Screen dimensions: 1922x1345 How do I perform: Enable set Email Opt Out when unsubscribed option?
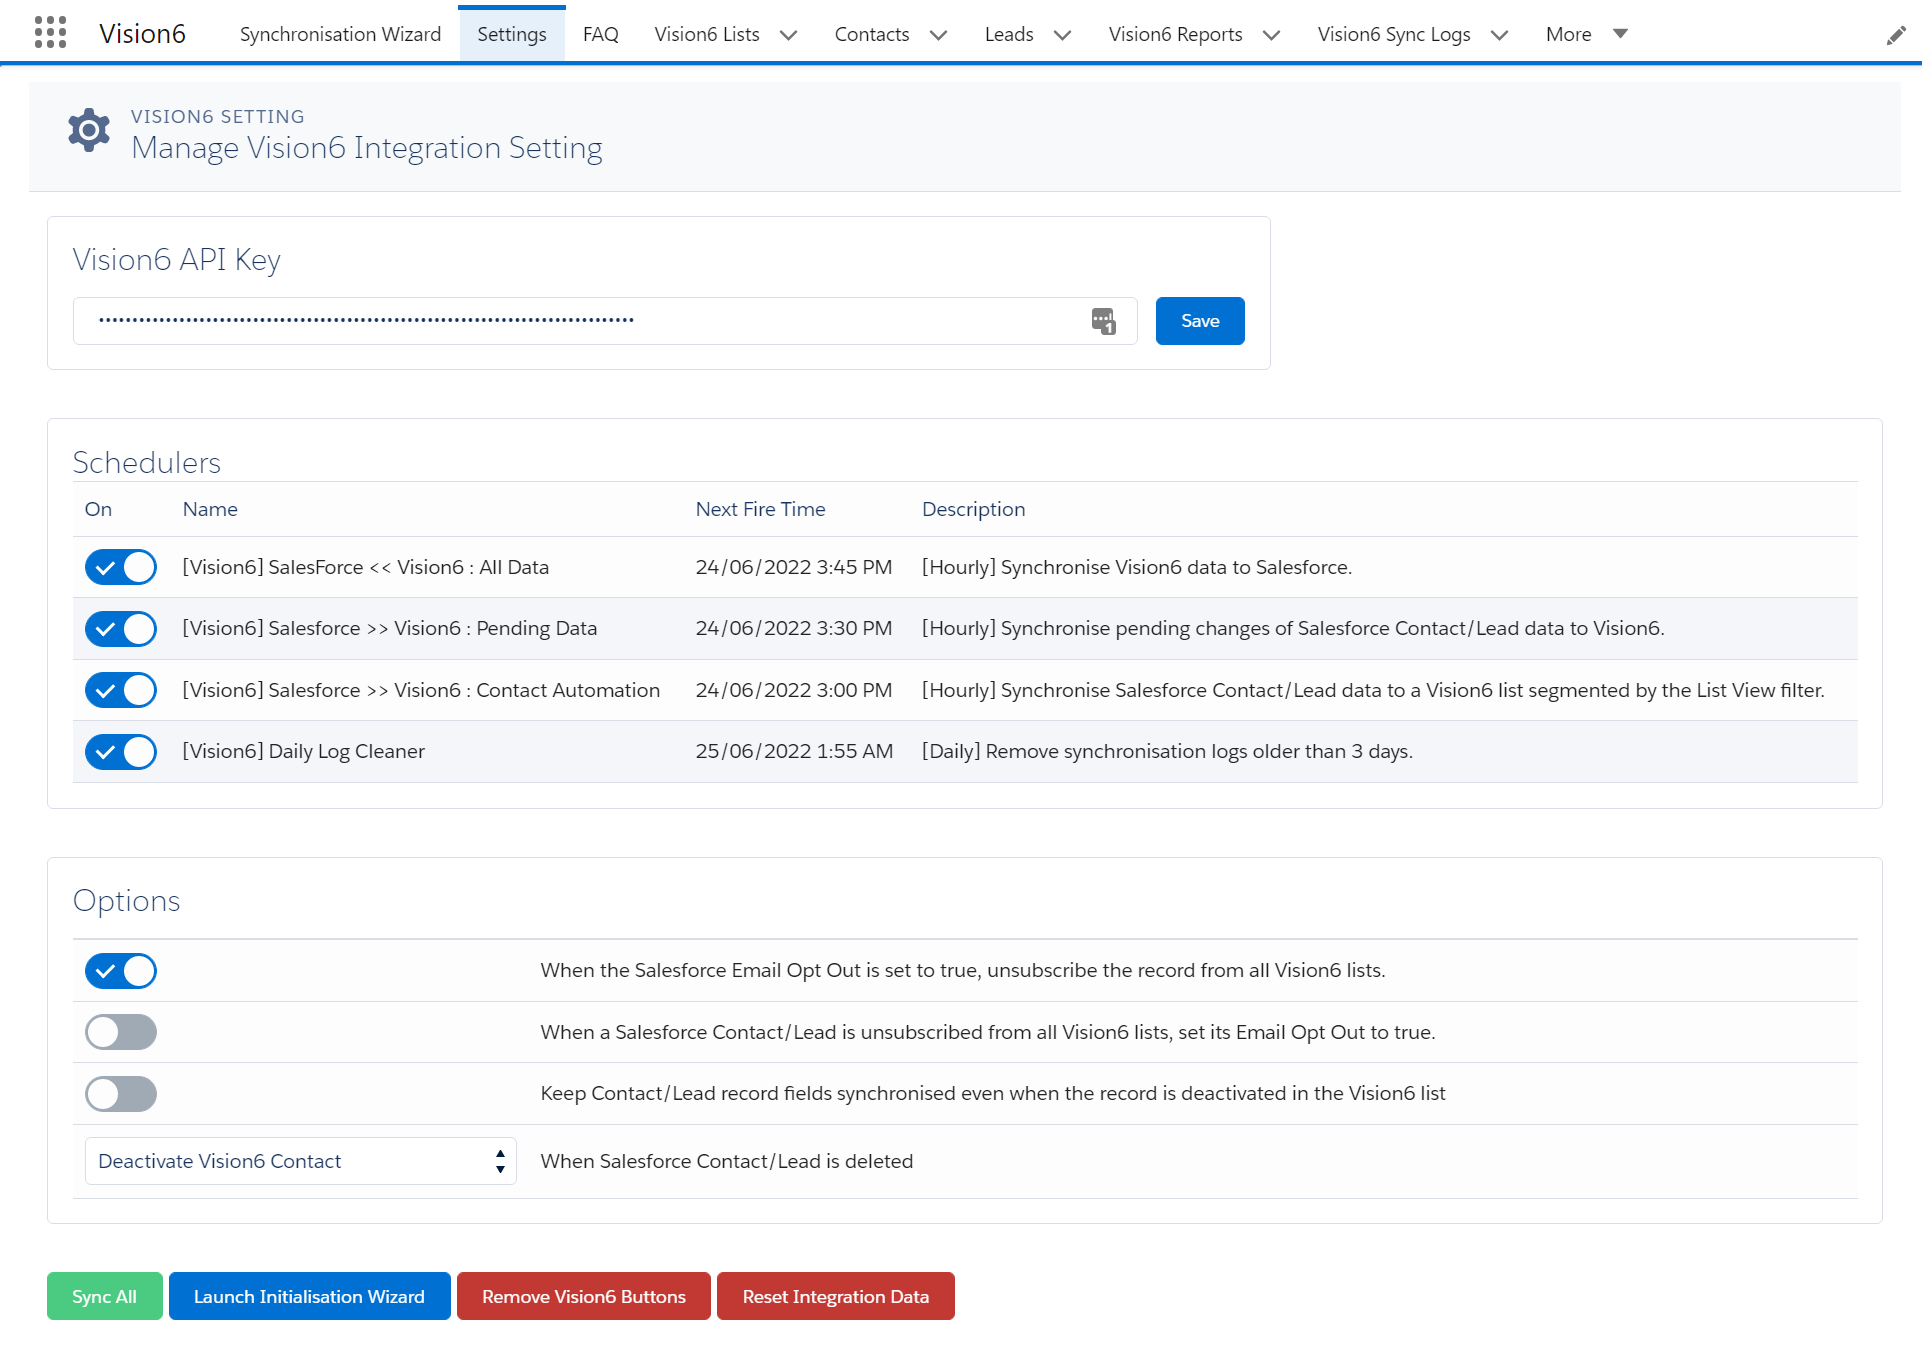click(x=121, y=1032)
